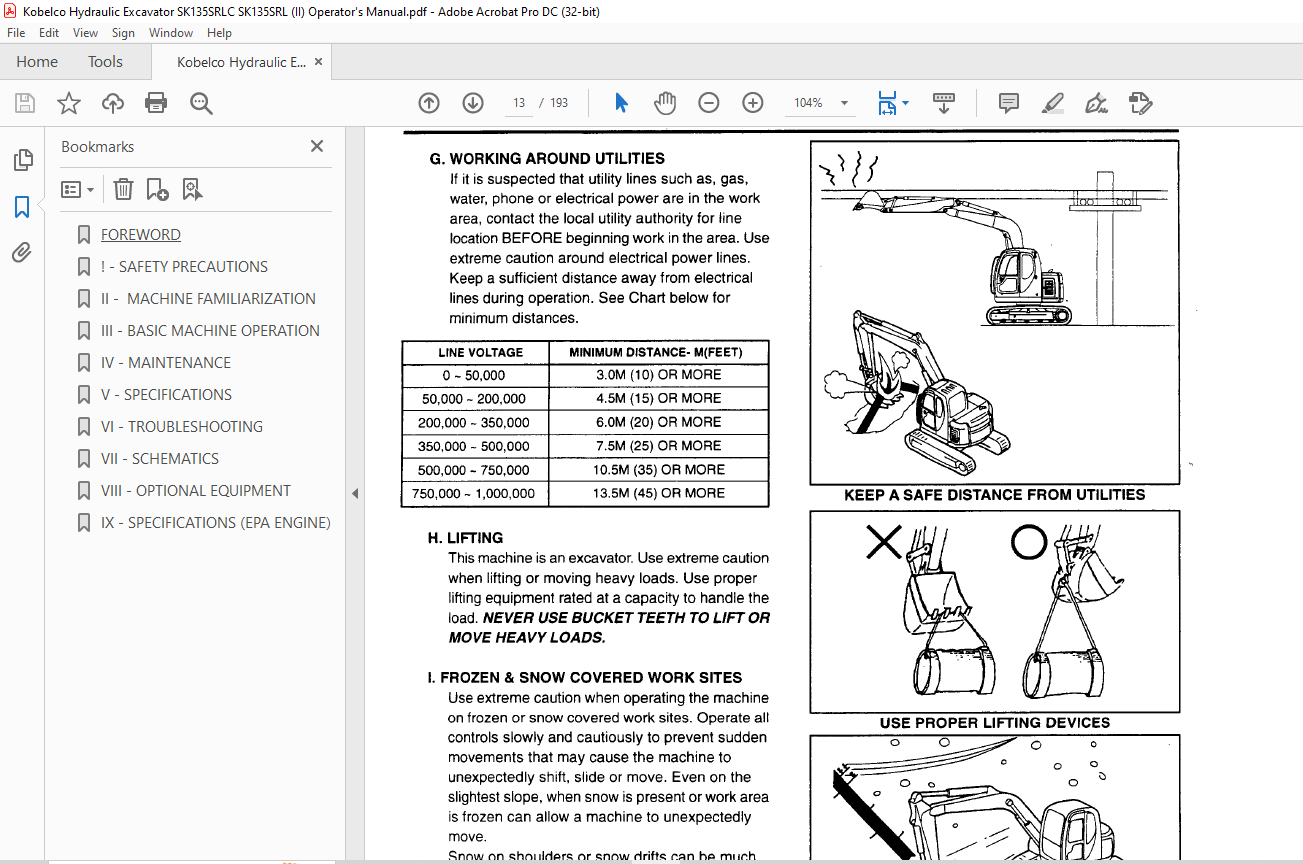This screenshot has height=864, width=1303.
Task: Zoom in with the plus icon
Action: [x=753, y=103]
